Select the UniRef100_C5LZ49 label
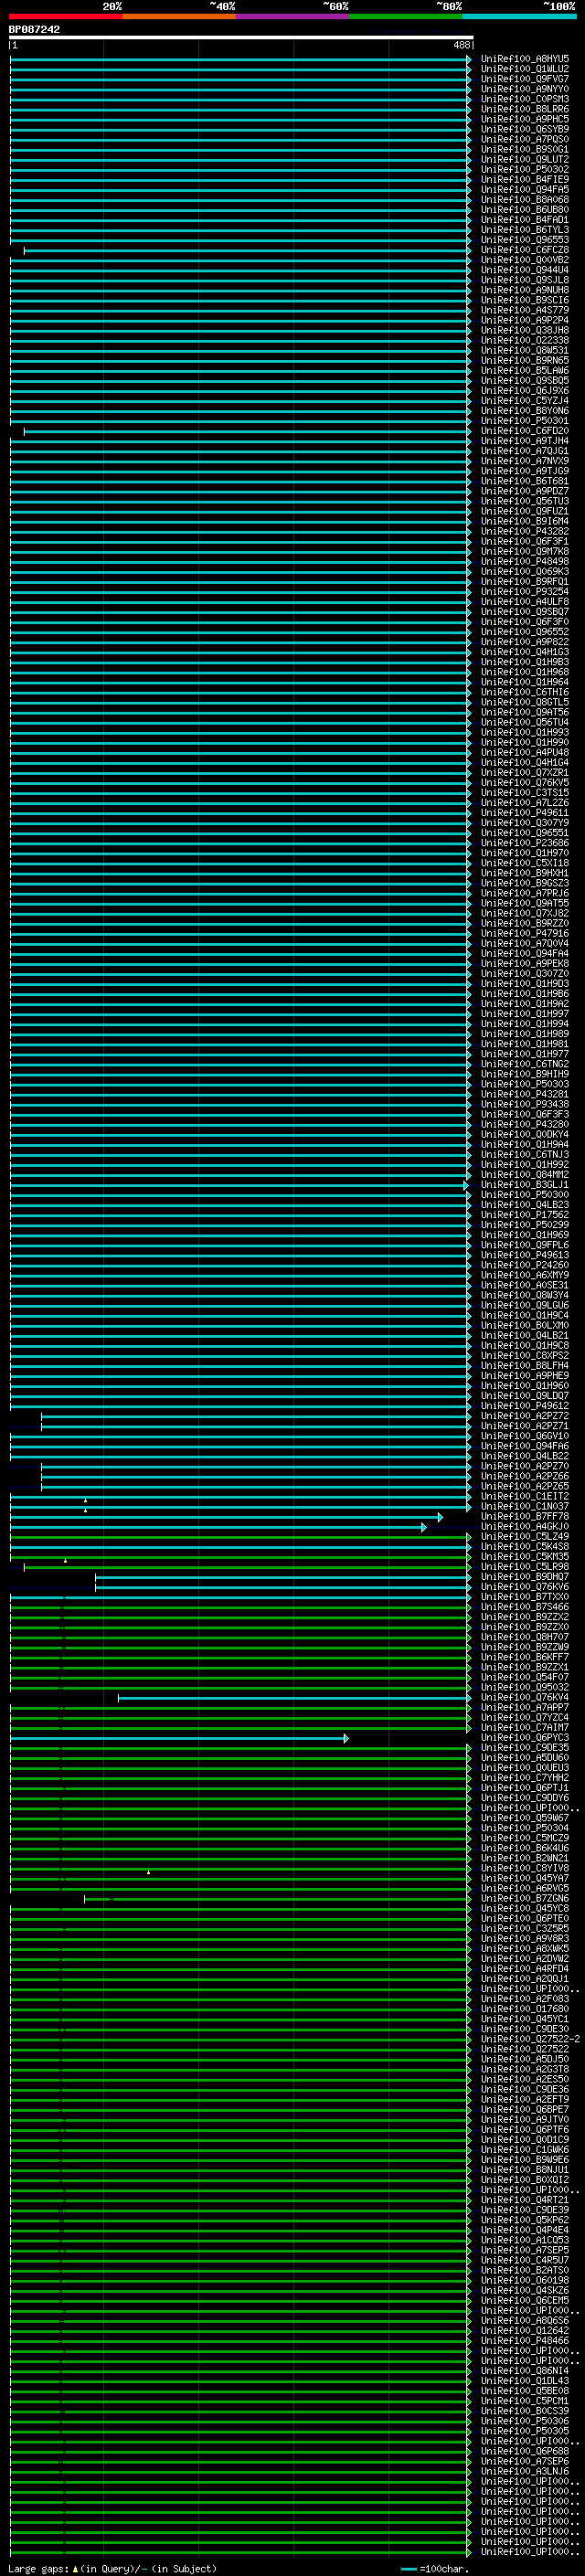Viewport: 585px width, 2576px height. point(525,1537)
